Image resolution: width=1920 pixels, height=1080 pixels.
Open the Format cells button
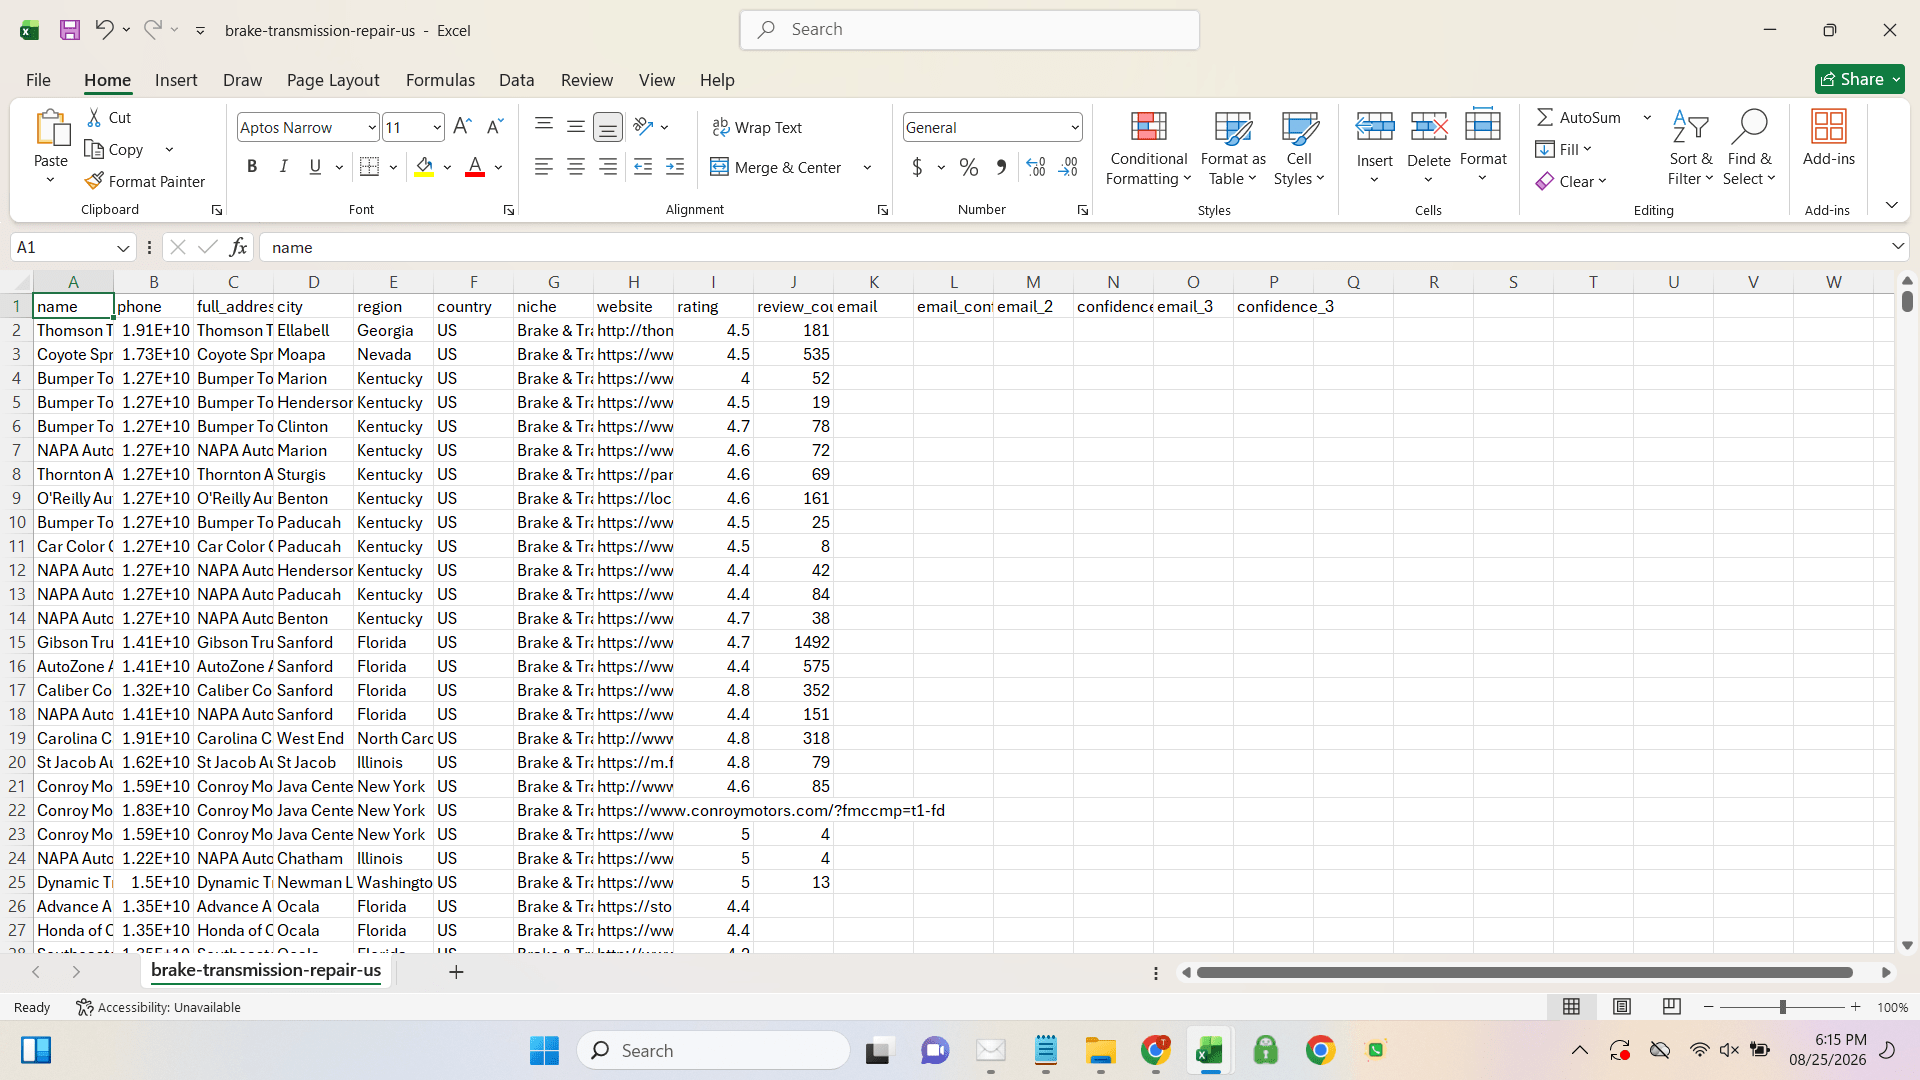(x=1483, y=146)
